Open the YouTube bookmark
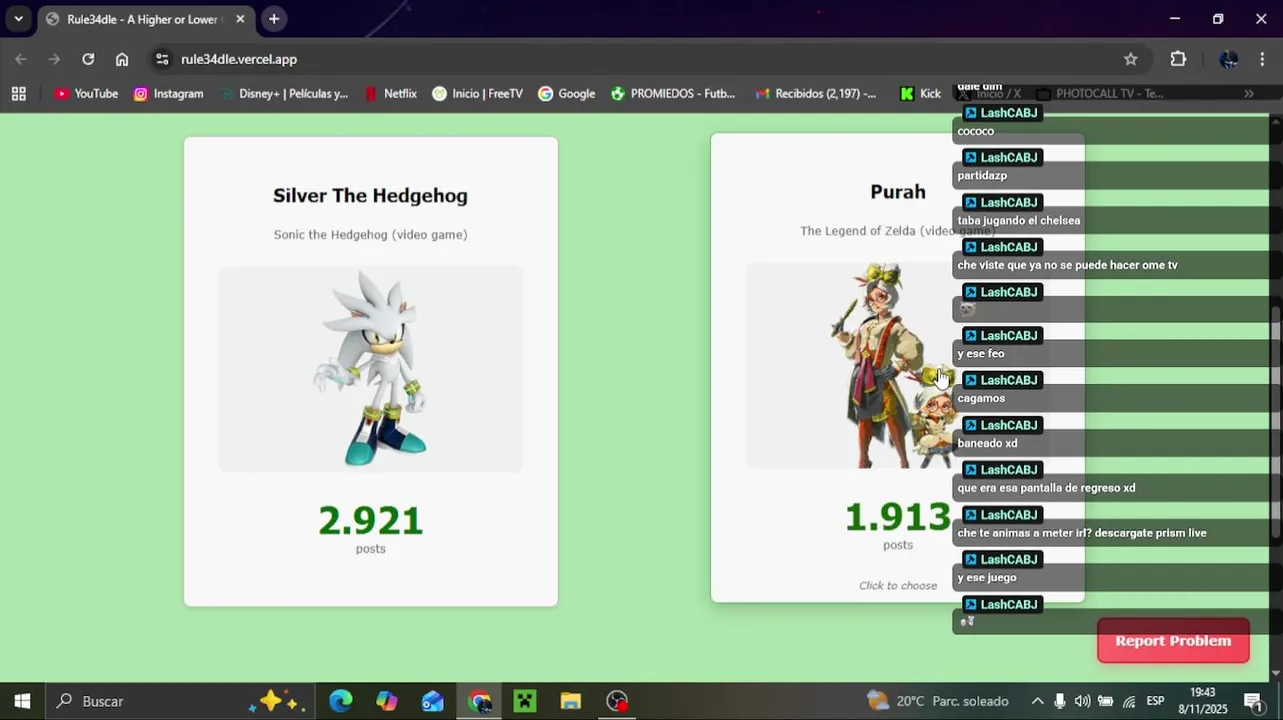The height and width of the screenshot is (720, 1283). click(87, 93)
